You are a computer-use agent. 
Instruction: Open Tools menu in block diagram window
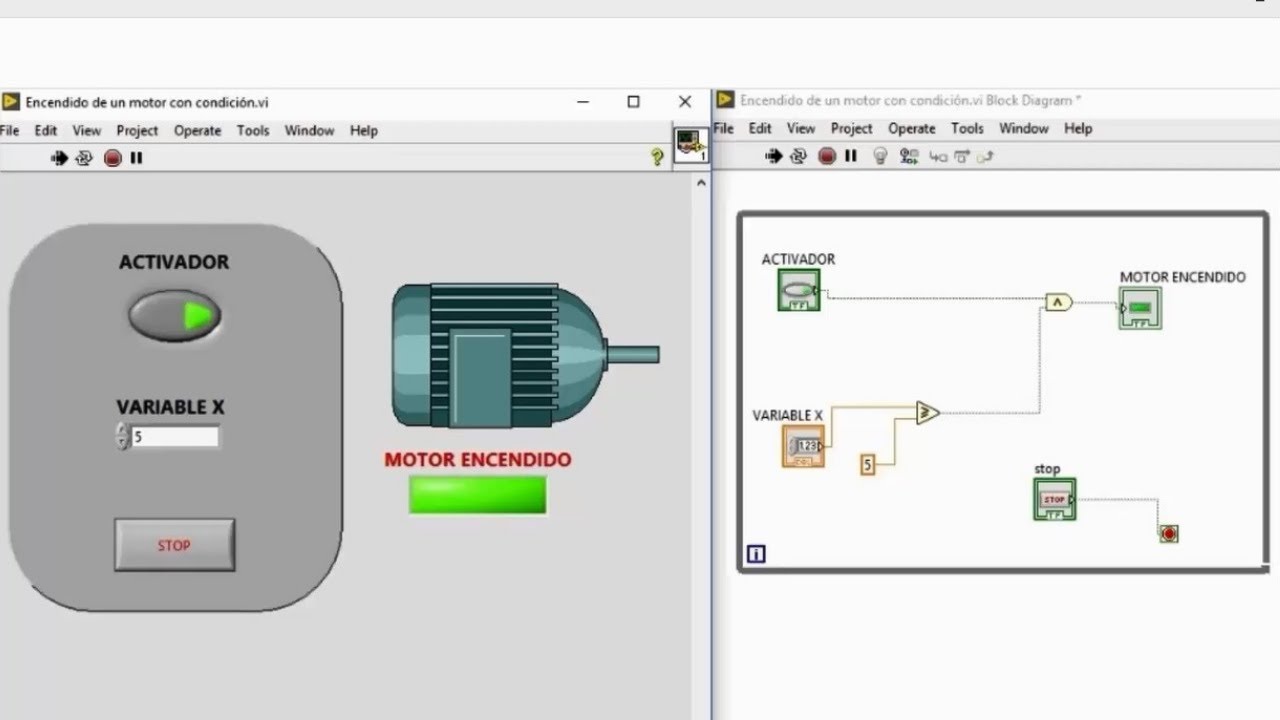(x=967, y=128)
